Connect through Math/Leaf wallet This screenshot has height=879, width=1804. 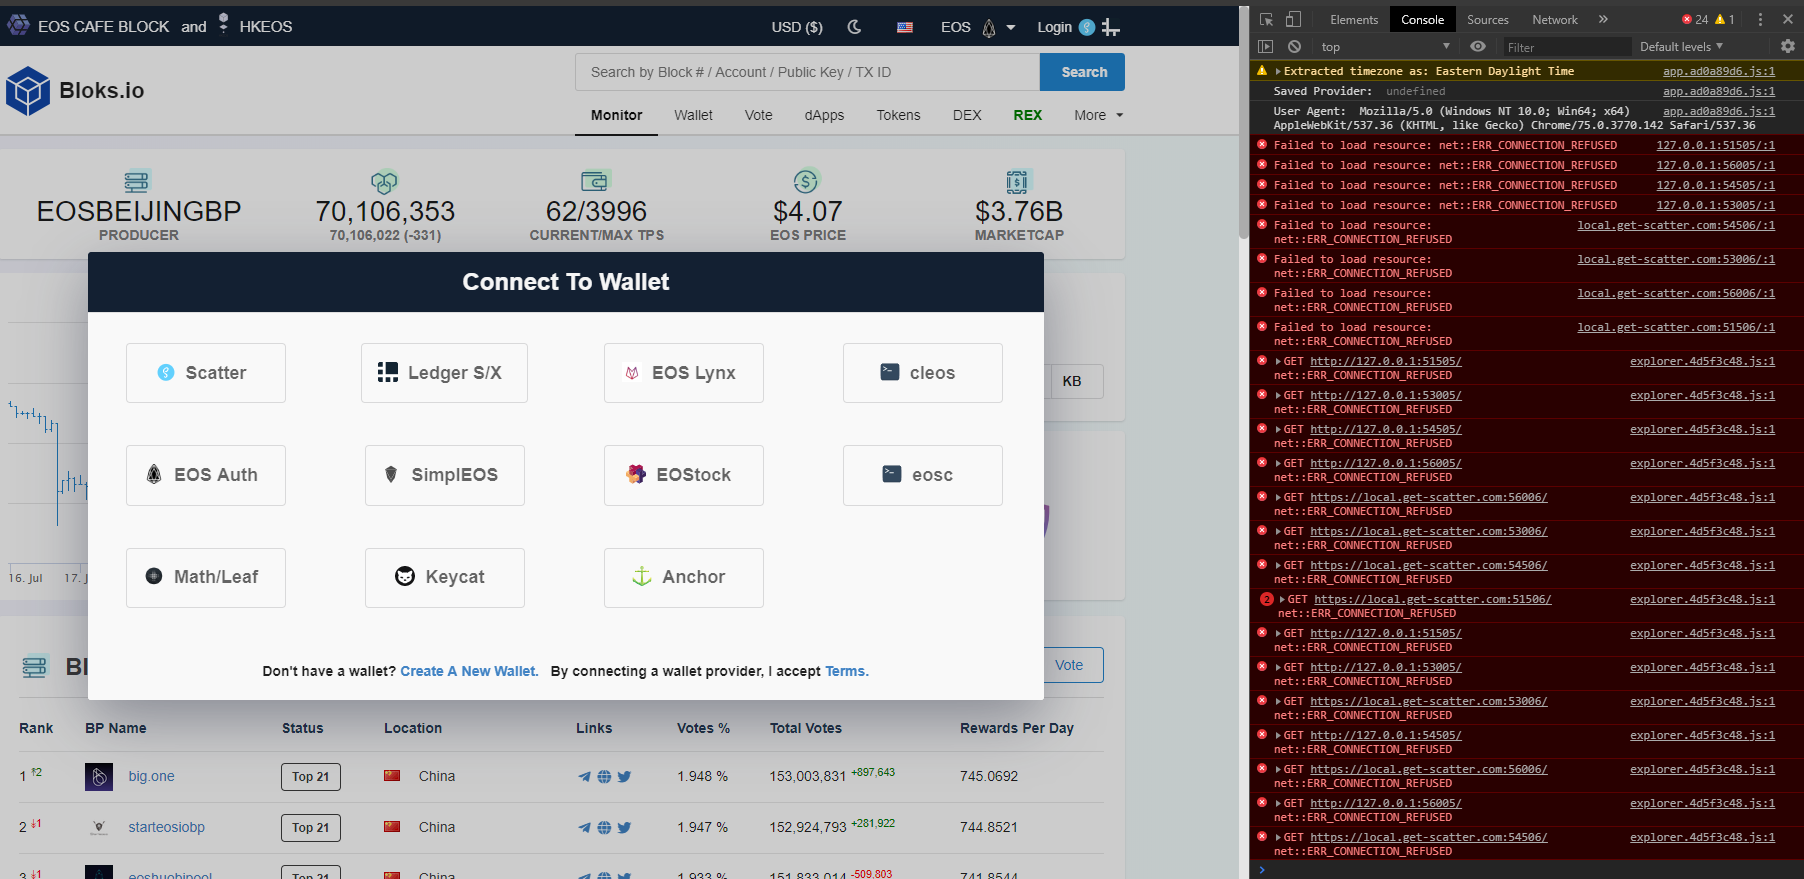tap(206, 578)
